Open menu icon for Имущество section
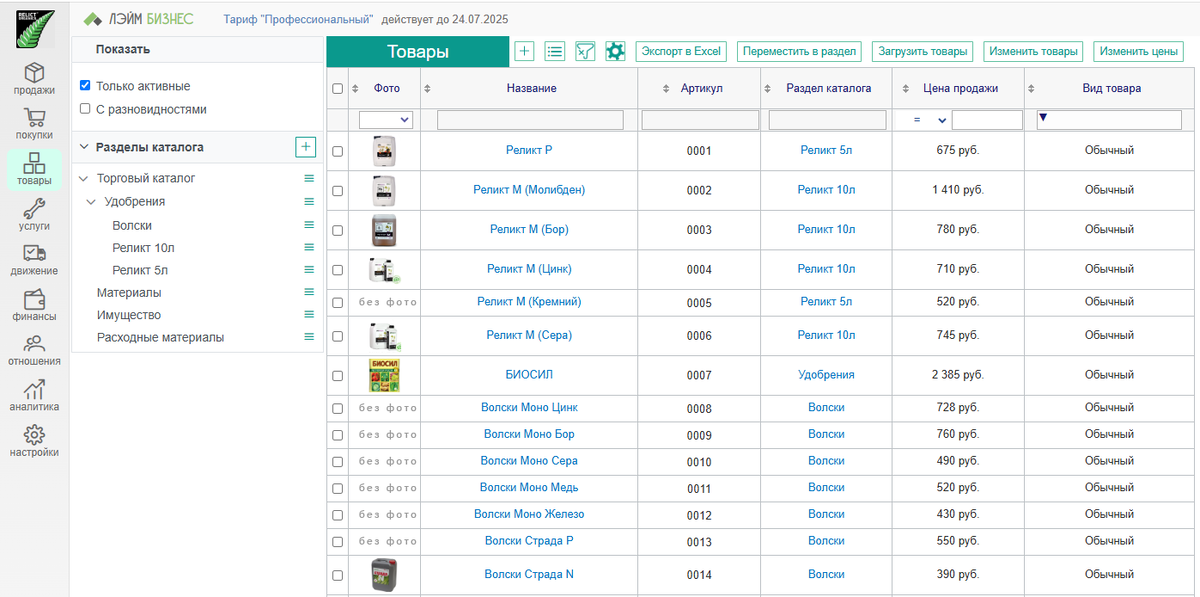This screenshot has width=1200, height=597. (x=309, y=315)
